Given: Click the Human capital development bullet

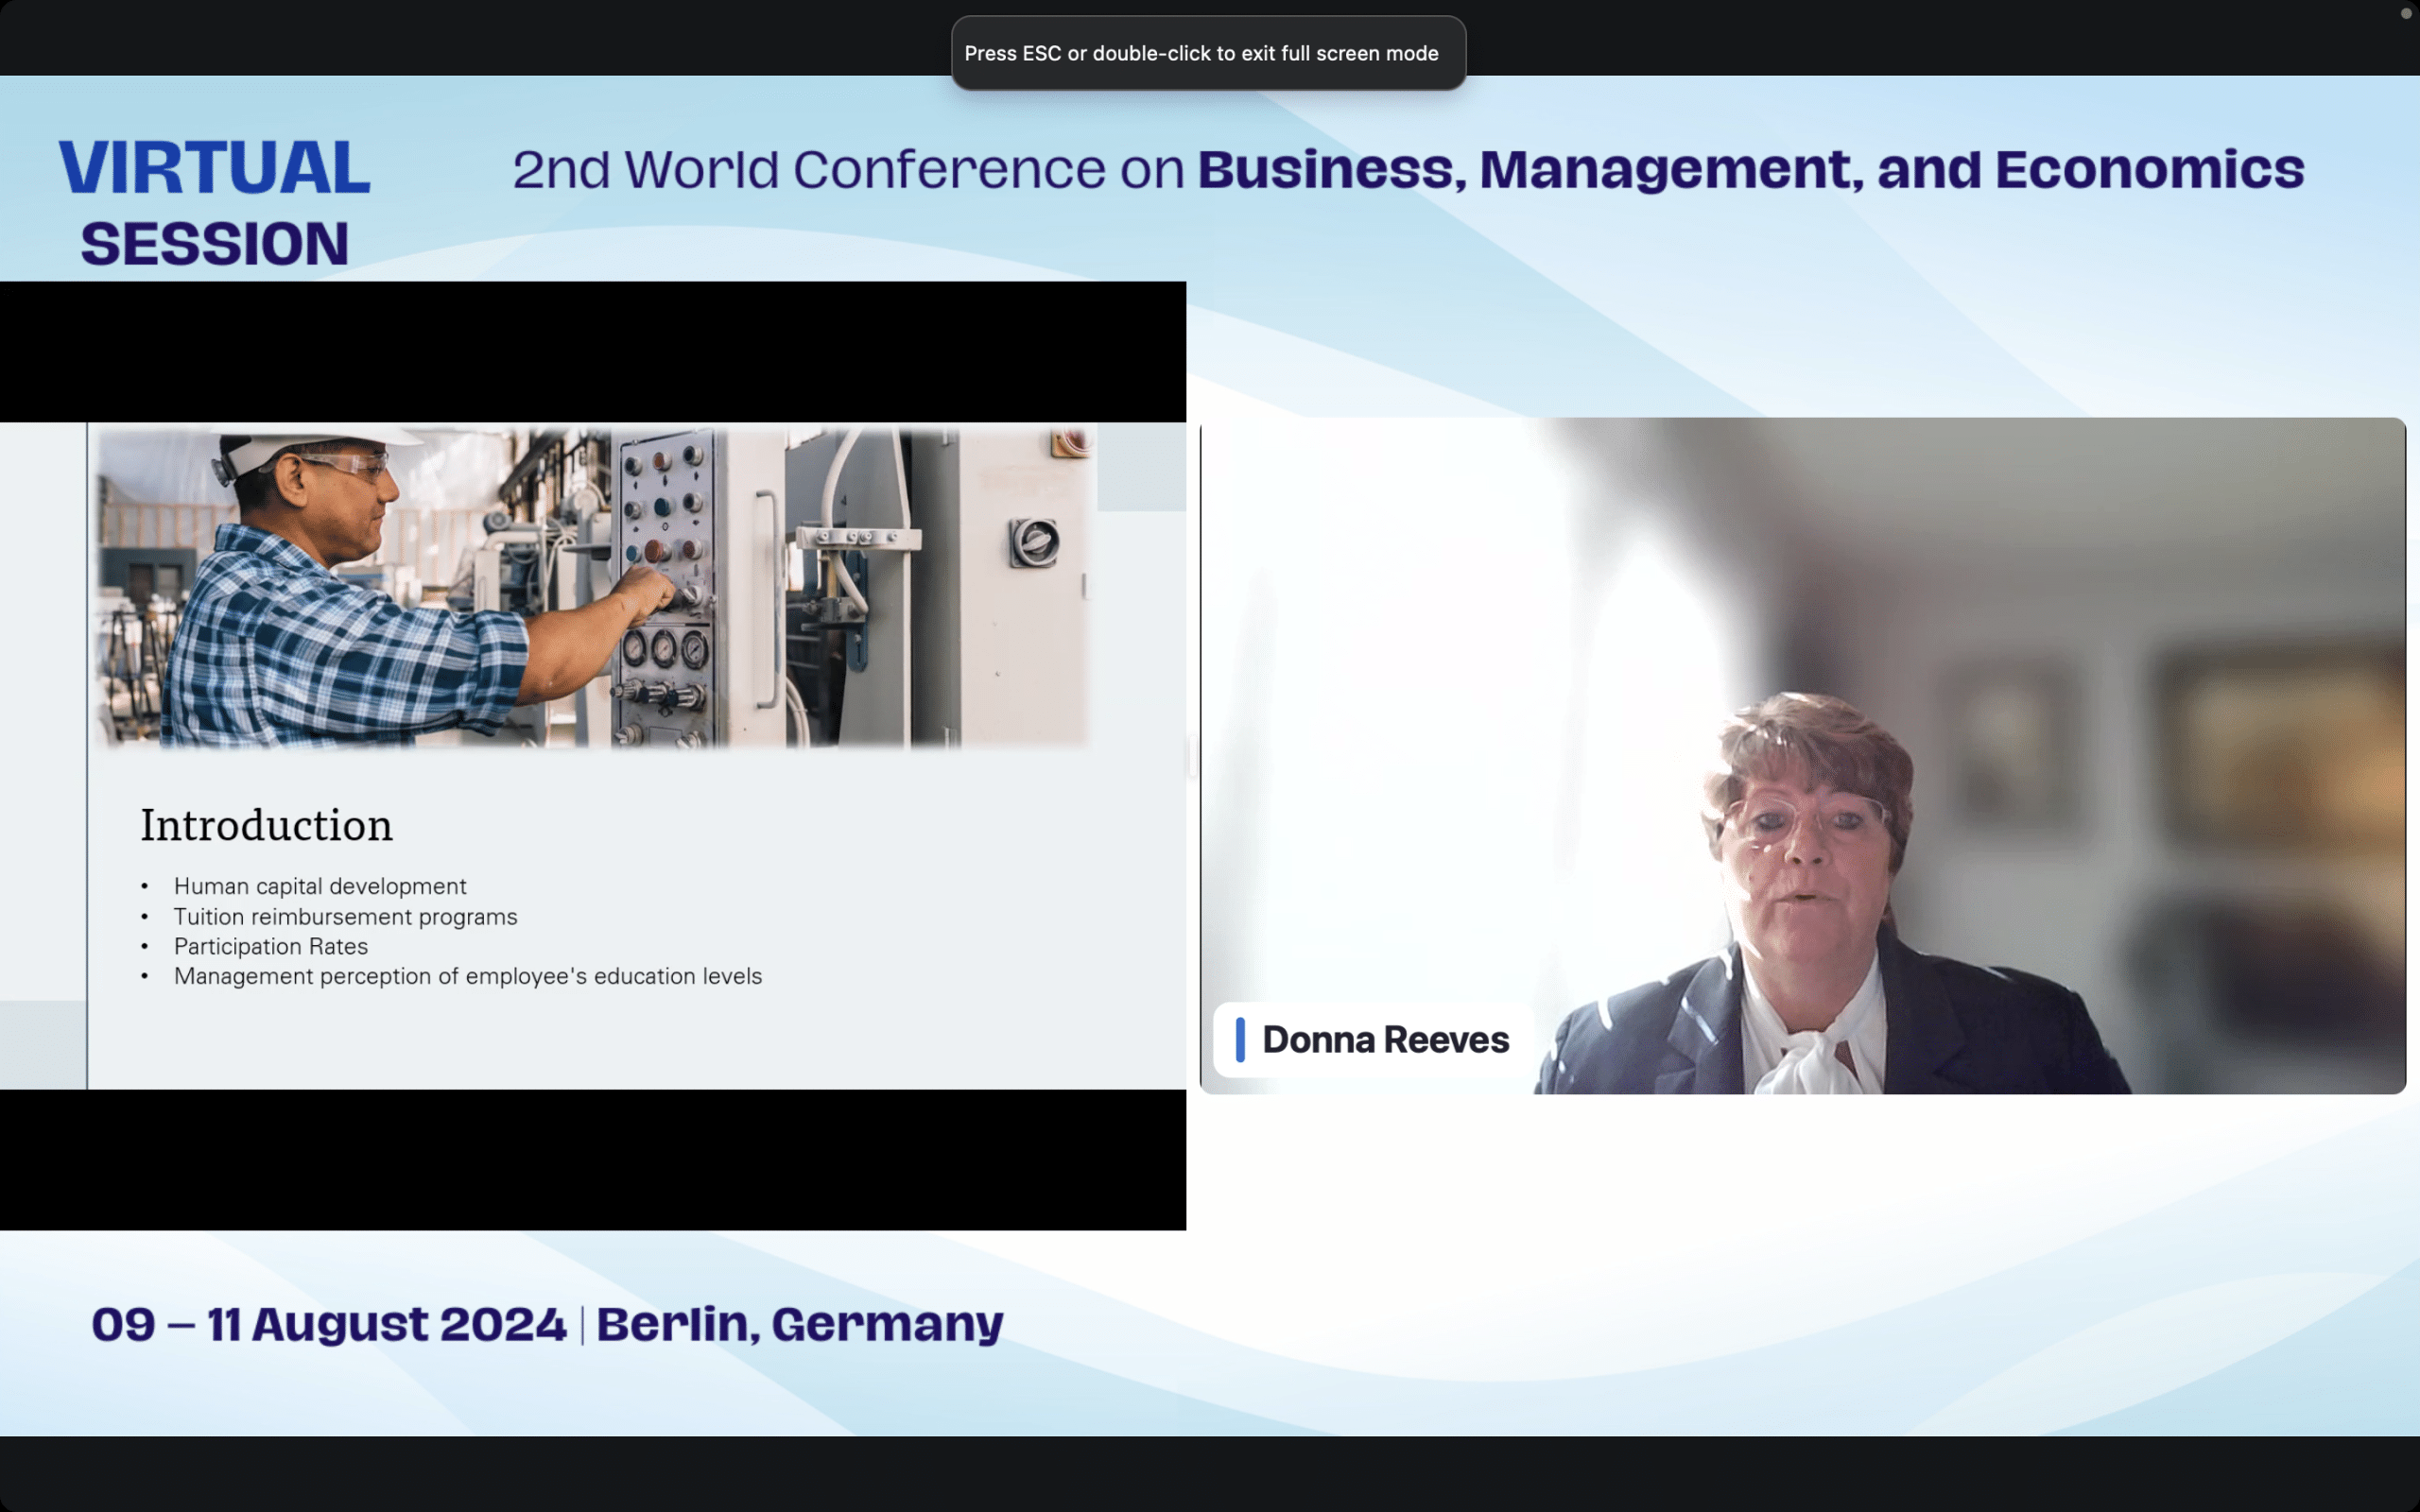Looking at the screenshot, I should point(320,886).
